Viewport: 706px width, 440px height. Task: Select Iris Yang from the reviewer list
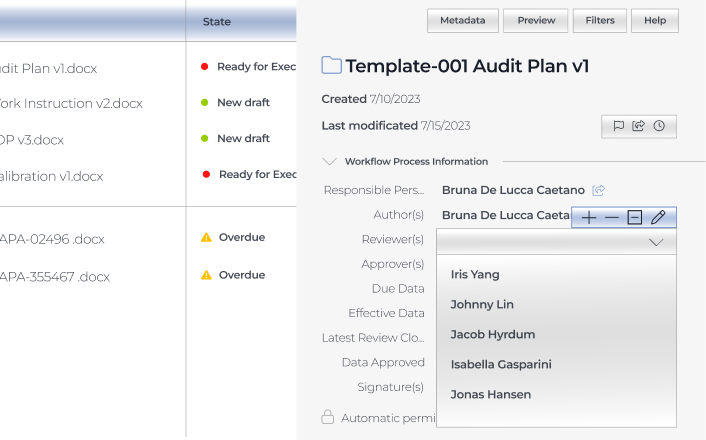tap(475, 274)
